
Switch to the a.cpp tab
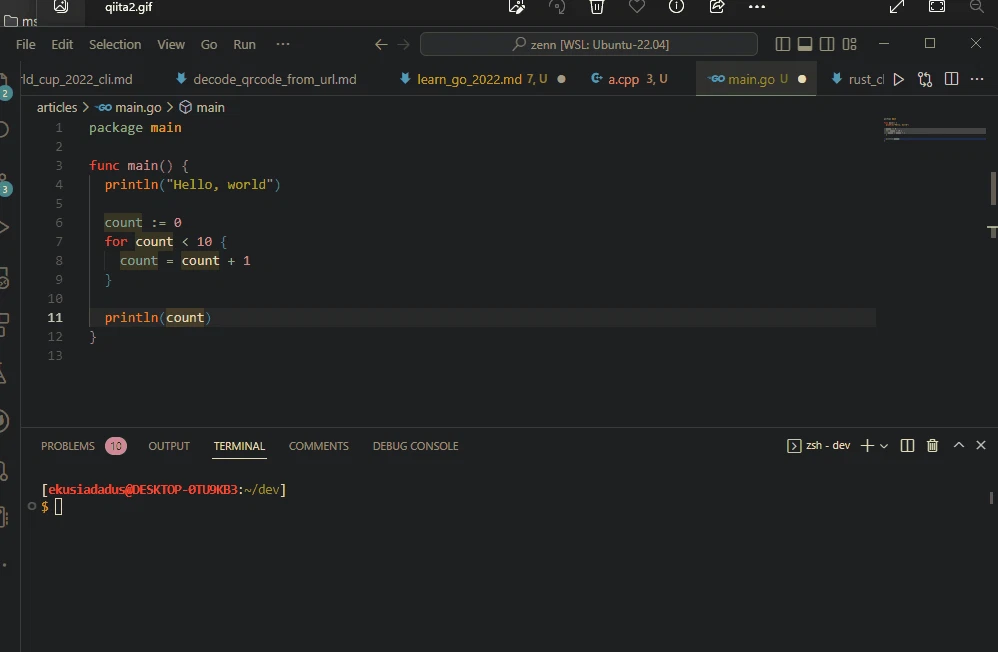point(629,79)
